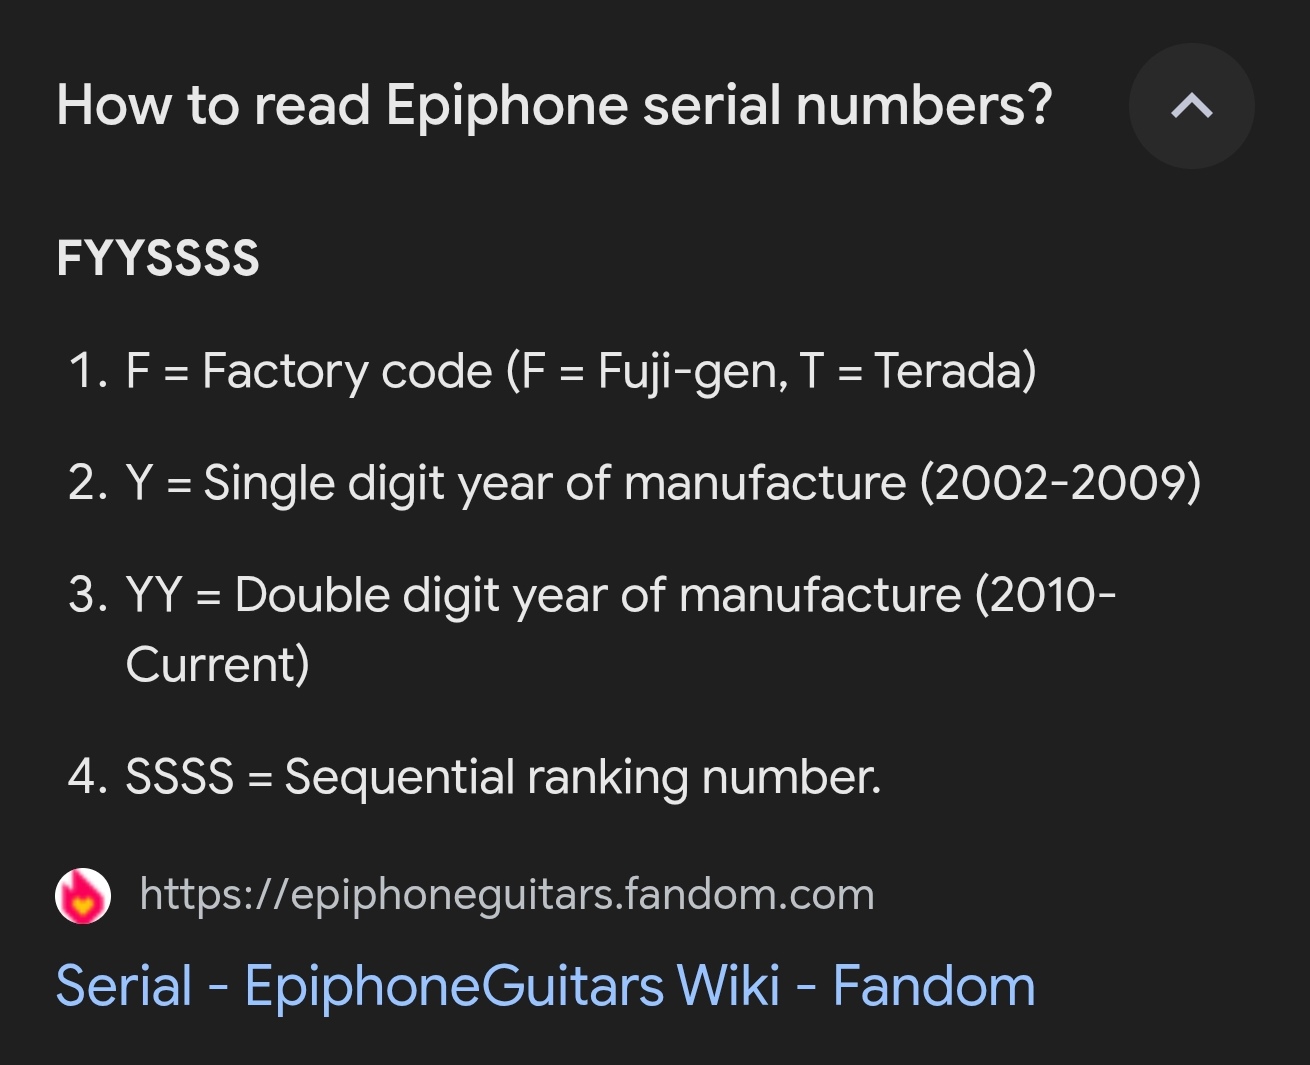This screenshot has width=1310, height=1065.
Task: Click the list number '2.' marker
Action: (88, 483)
